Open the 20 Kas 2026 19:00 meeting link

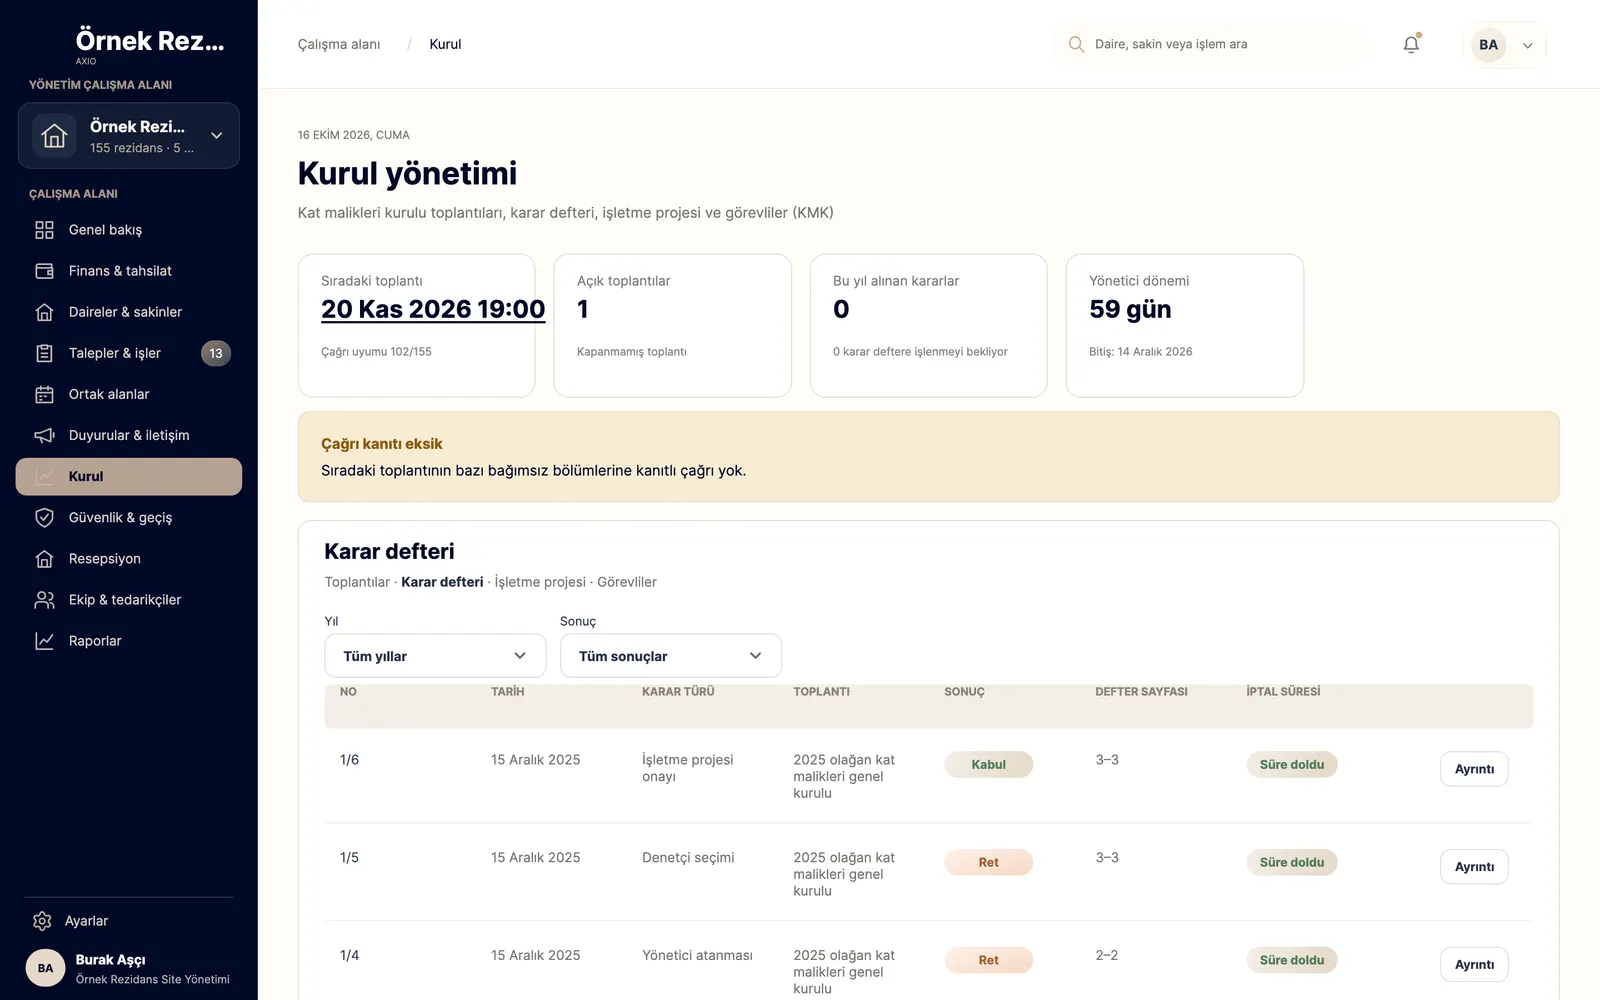pos(433,310)
